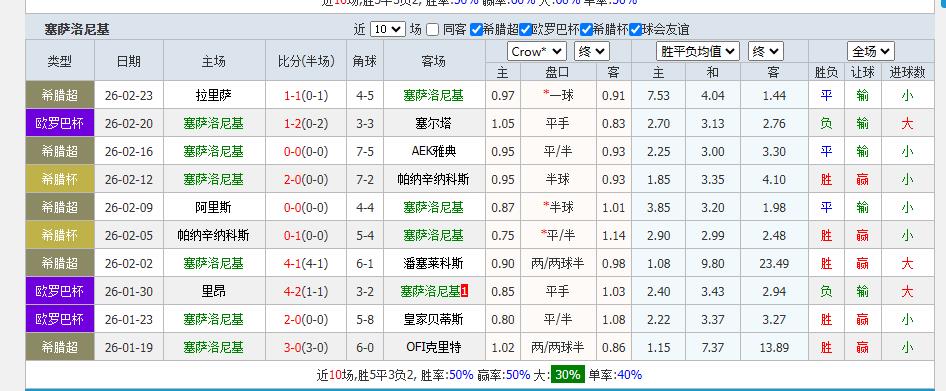Select the 欧罗巴杯 label on 26-01-30 row
Viewport: 946px width, 391px height.
click(x=60, y=291)
